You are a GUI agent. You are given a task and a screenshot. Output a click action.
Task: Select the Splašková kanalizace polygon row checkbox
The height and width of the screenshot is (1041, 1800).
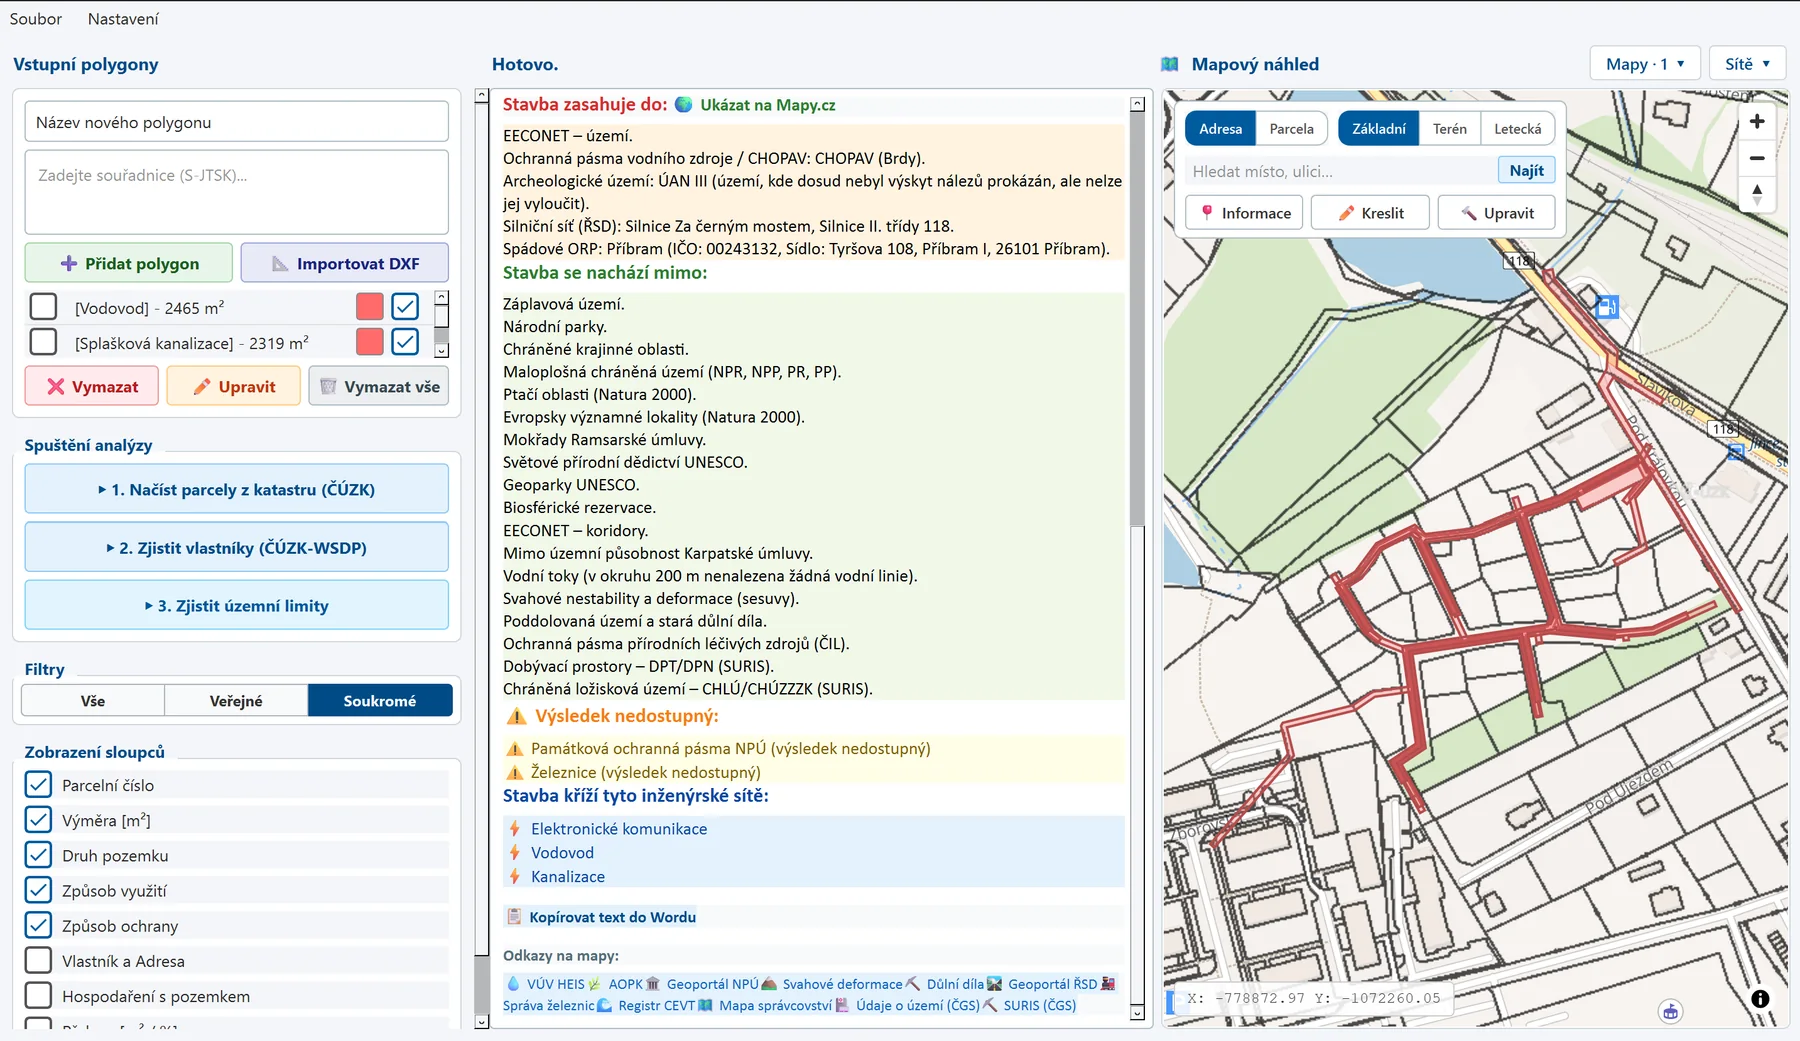coord(43,342)
